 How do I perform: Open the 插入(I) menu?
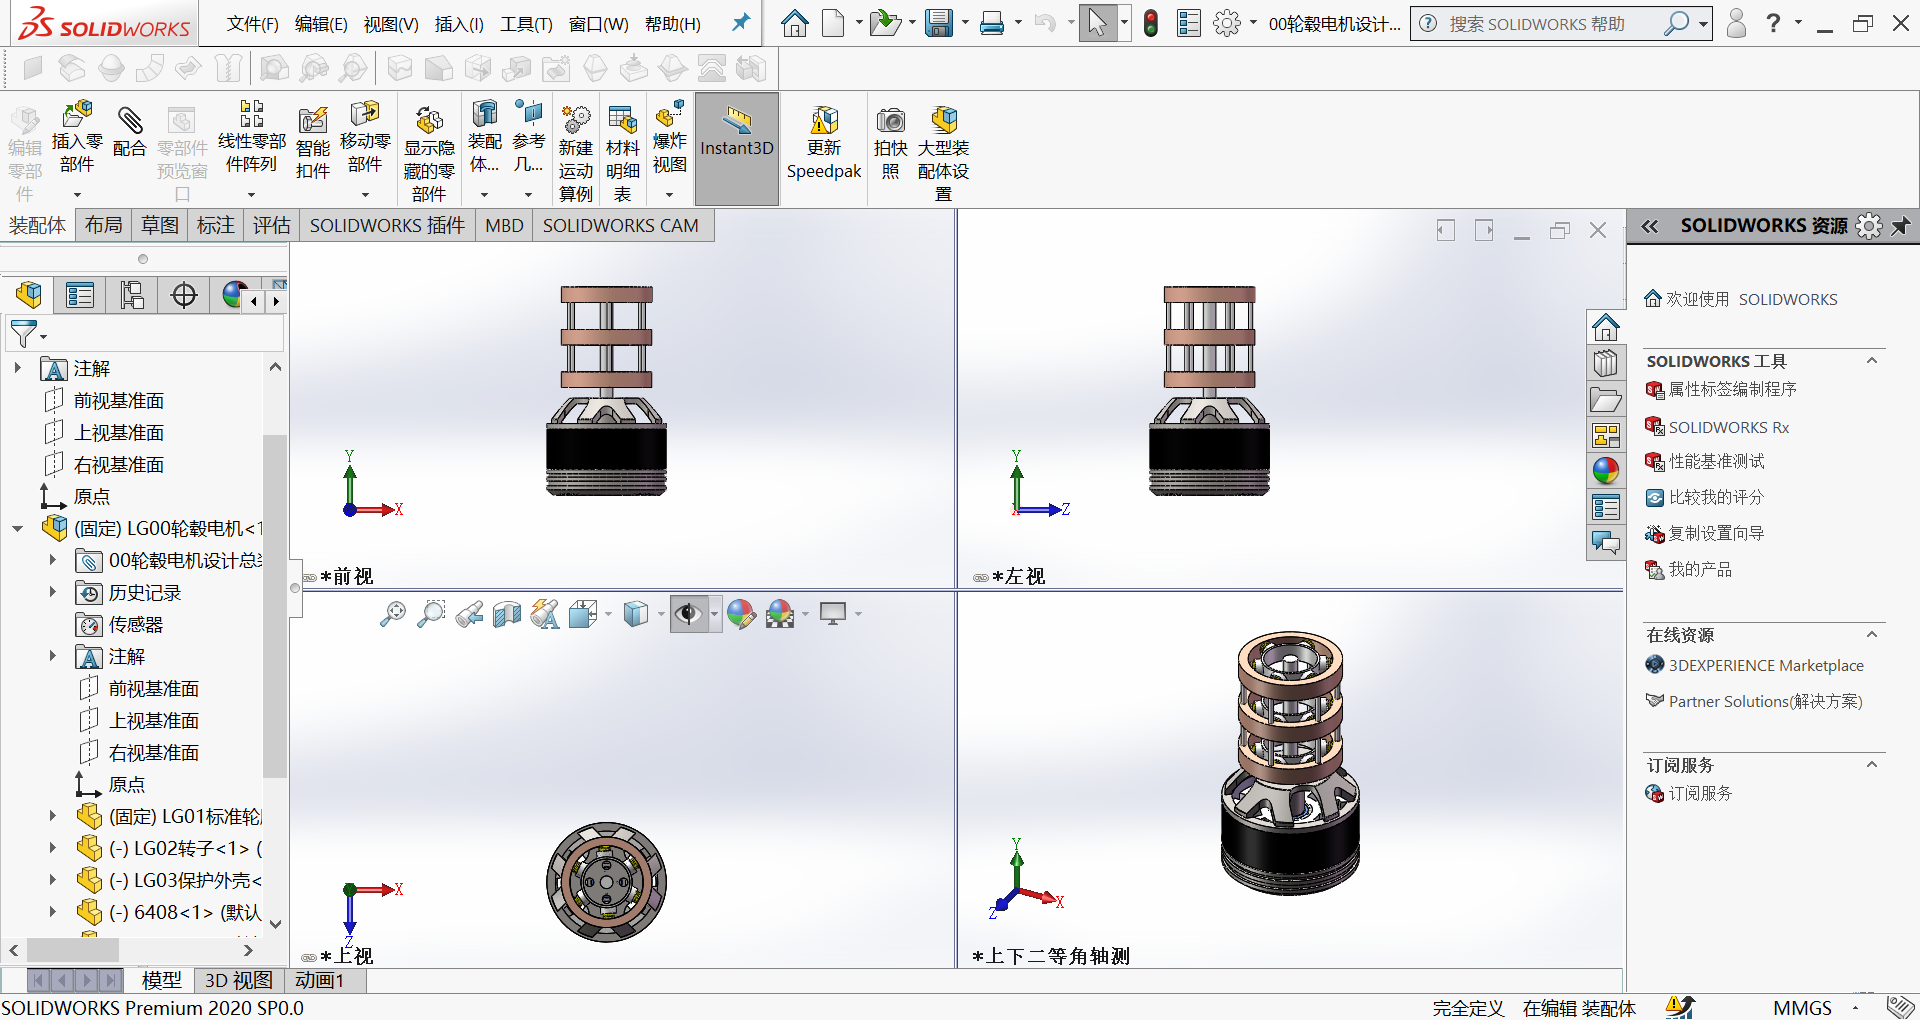[459, 24]
